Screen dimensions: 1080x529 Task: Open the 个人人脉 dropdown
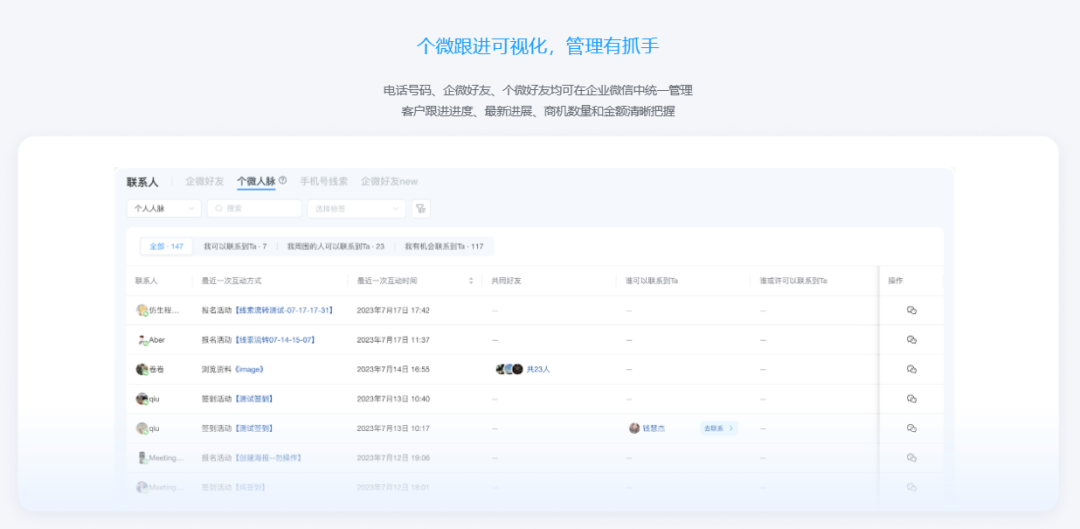[x=164, y=209]
